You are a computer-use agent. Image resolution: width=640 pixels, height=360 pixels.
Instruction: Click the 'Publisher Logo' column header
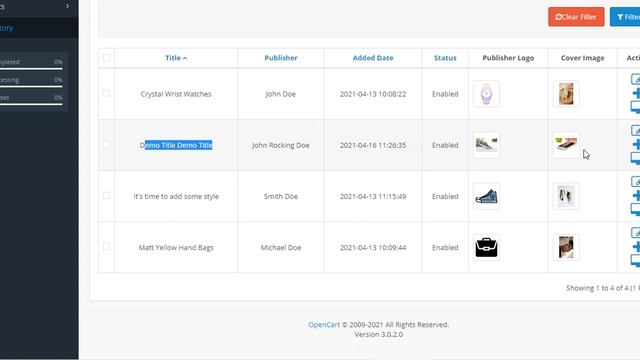[508, 58]
